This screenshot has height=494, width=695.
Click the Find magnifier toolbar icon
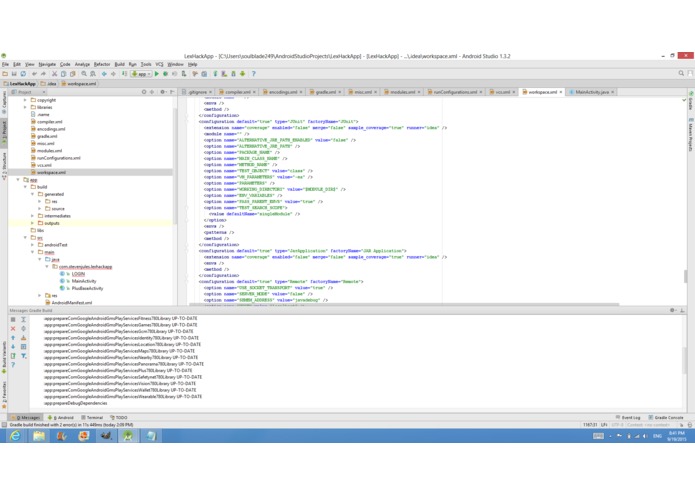click(x=84, y=74)
